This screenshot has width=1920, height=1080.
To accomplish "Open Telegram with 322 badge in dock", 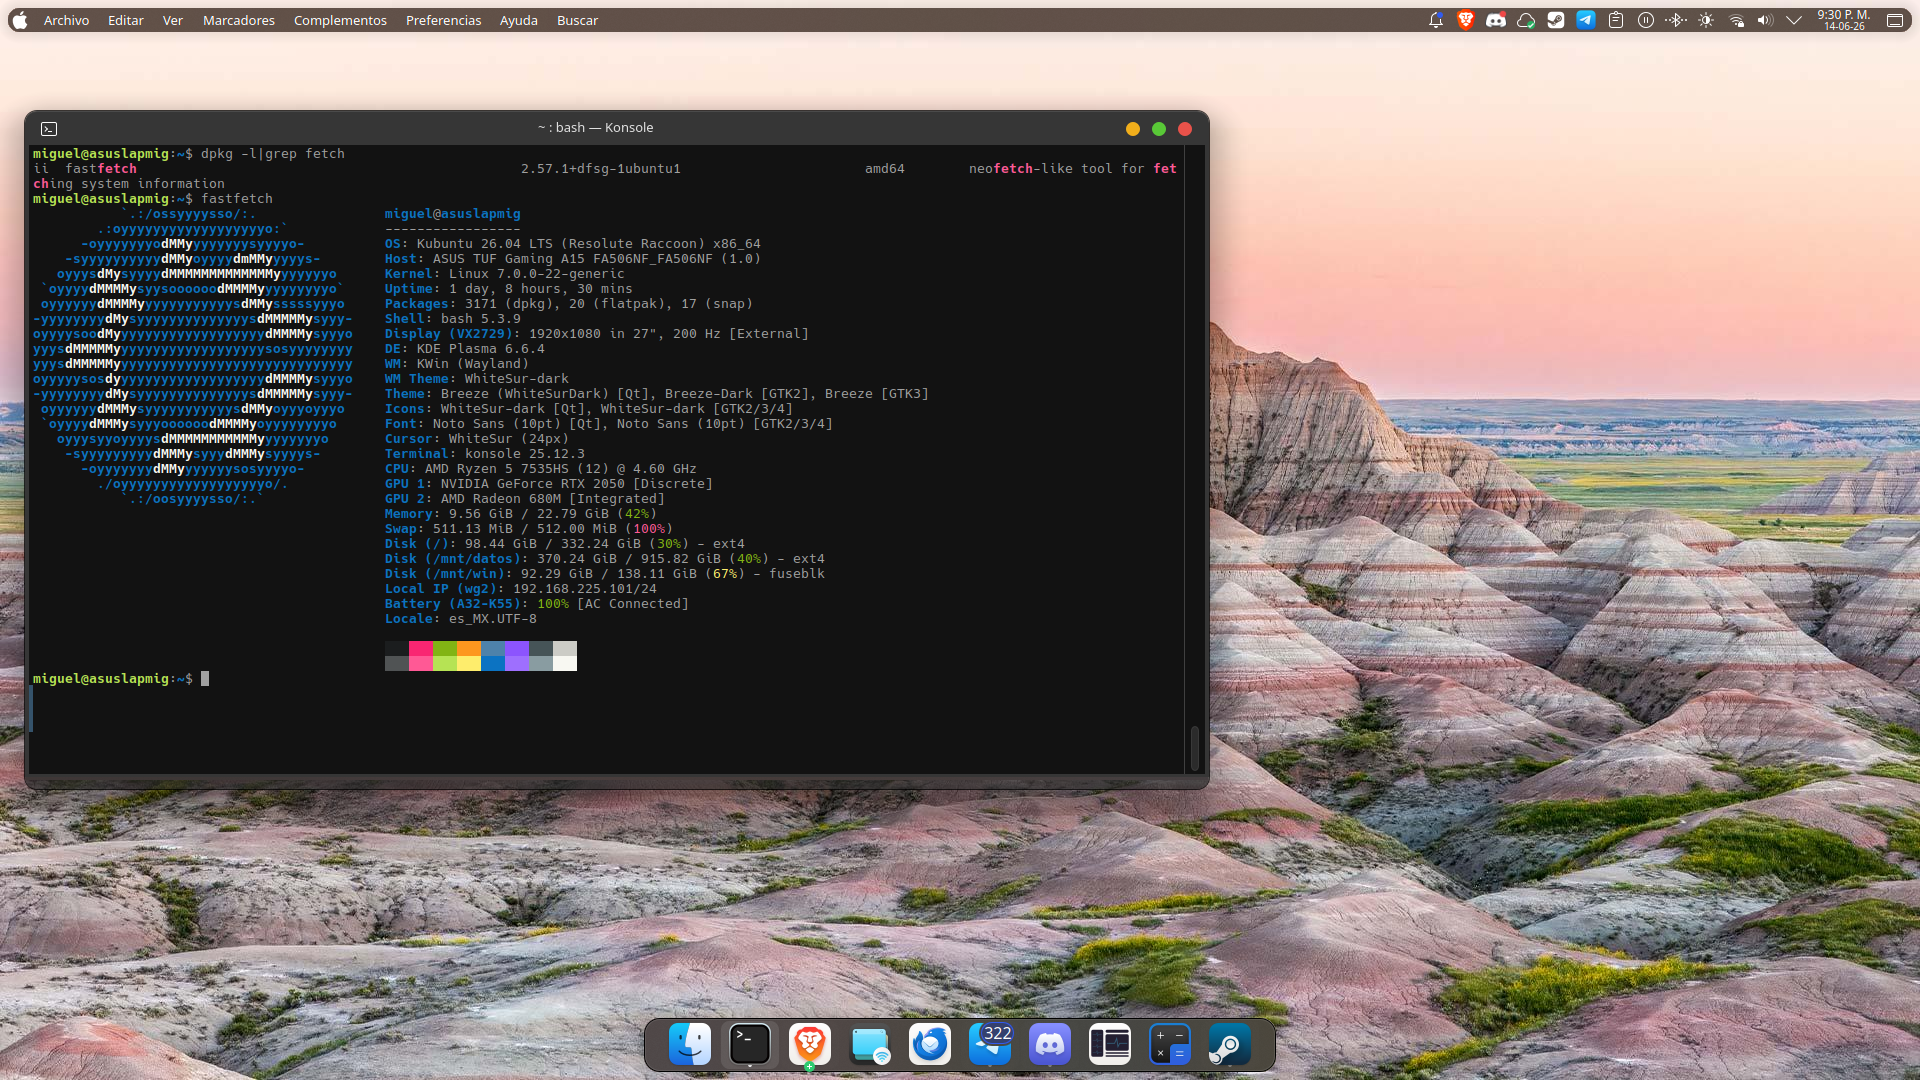I will click(990, 1045).
